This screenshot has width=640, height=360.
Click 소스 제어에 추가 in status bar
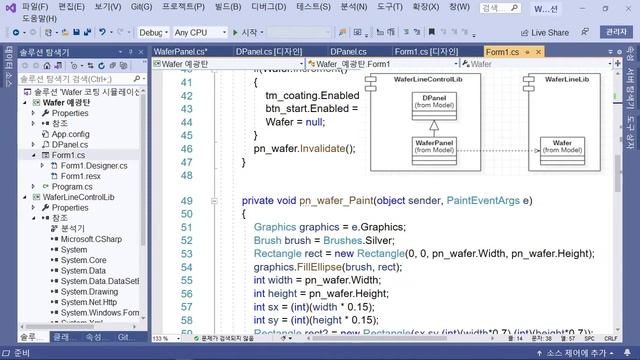coord(575,353)
